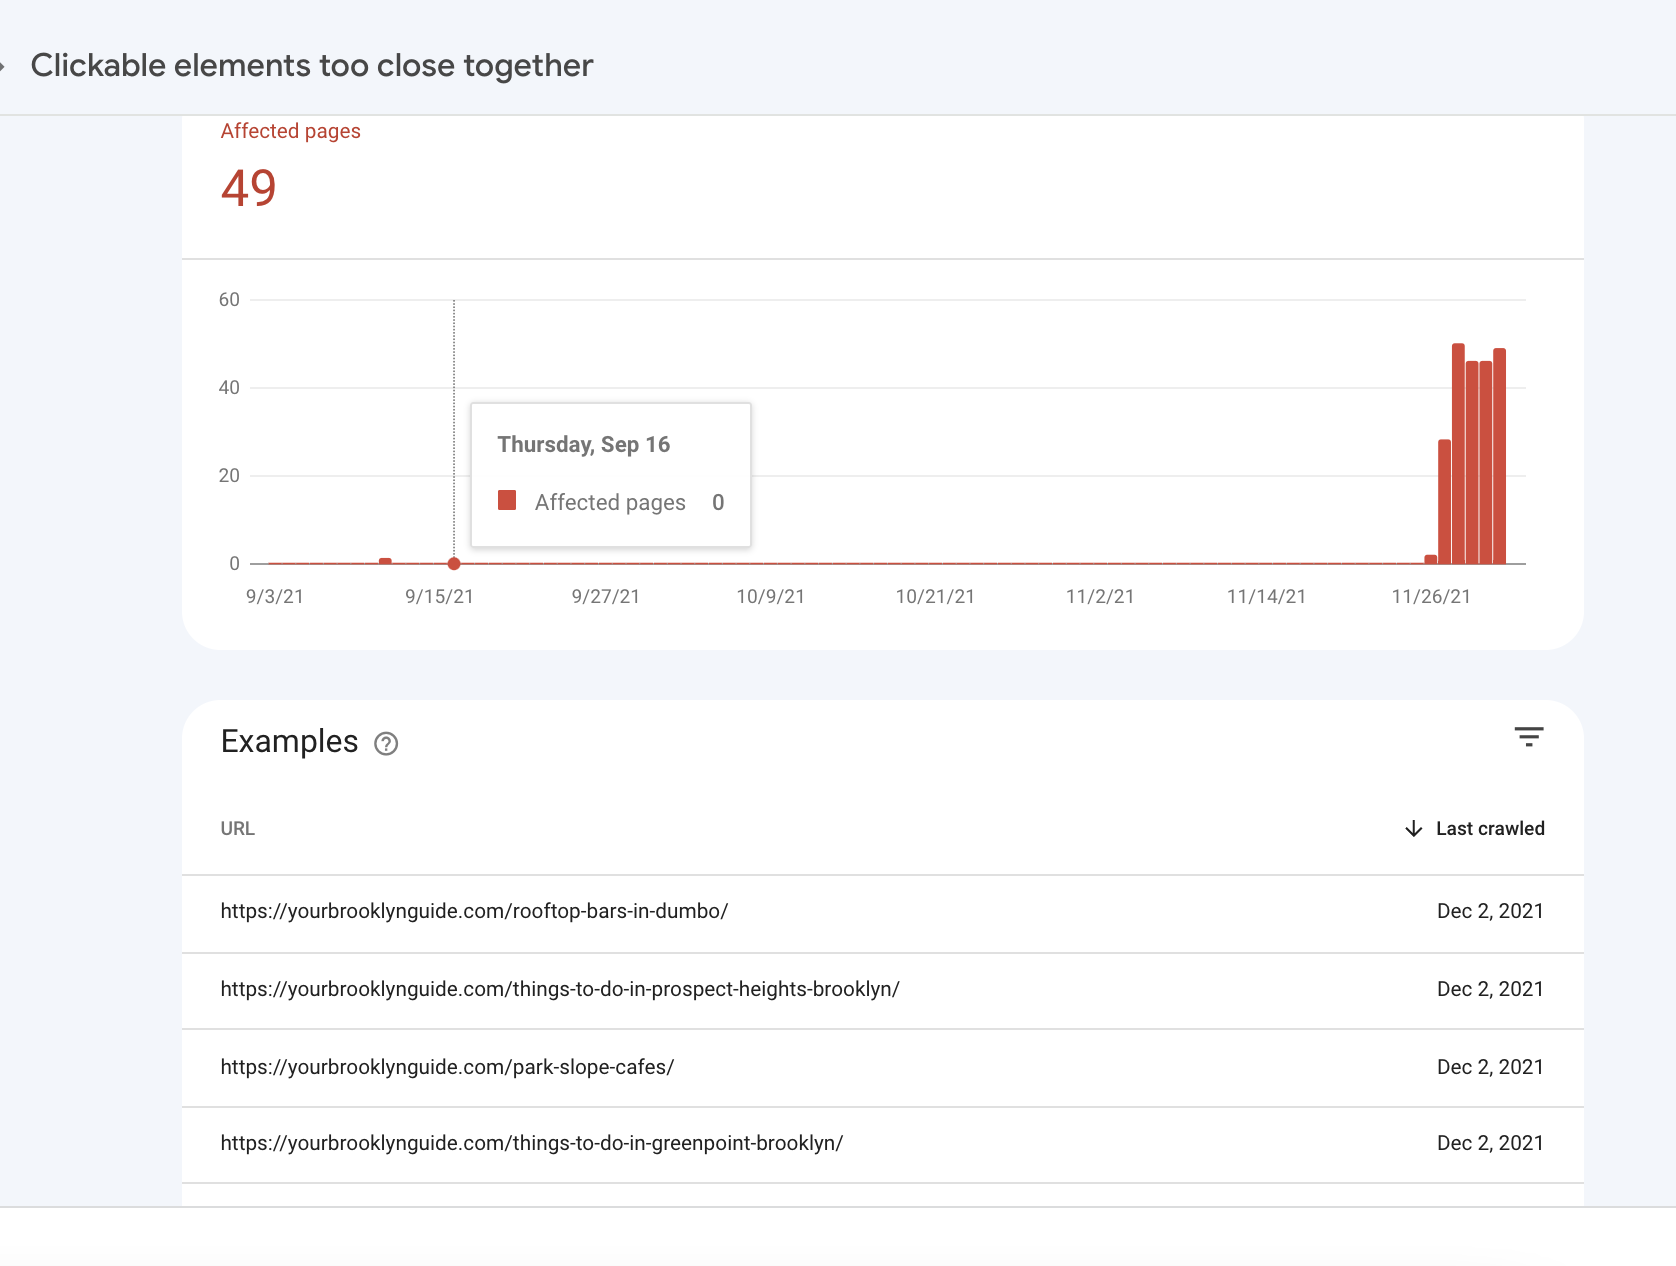This screenshot has width=1676, height=1266.
Task: Open the filter icon in Examples
Action: (x=1528, y=737)
